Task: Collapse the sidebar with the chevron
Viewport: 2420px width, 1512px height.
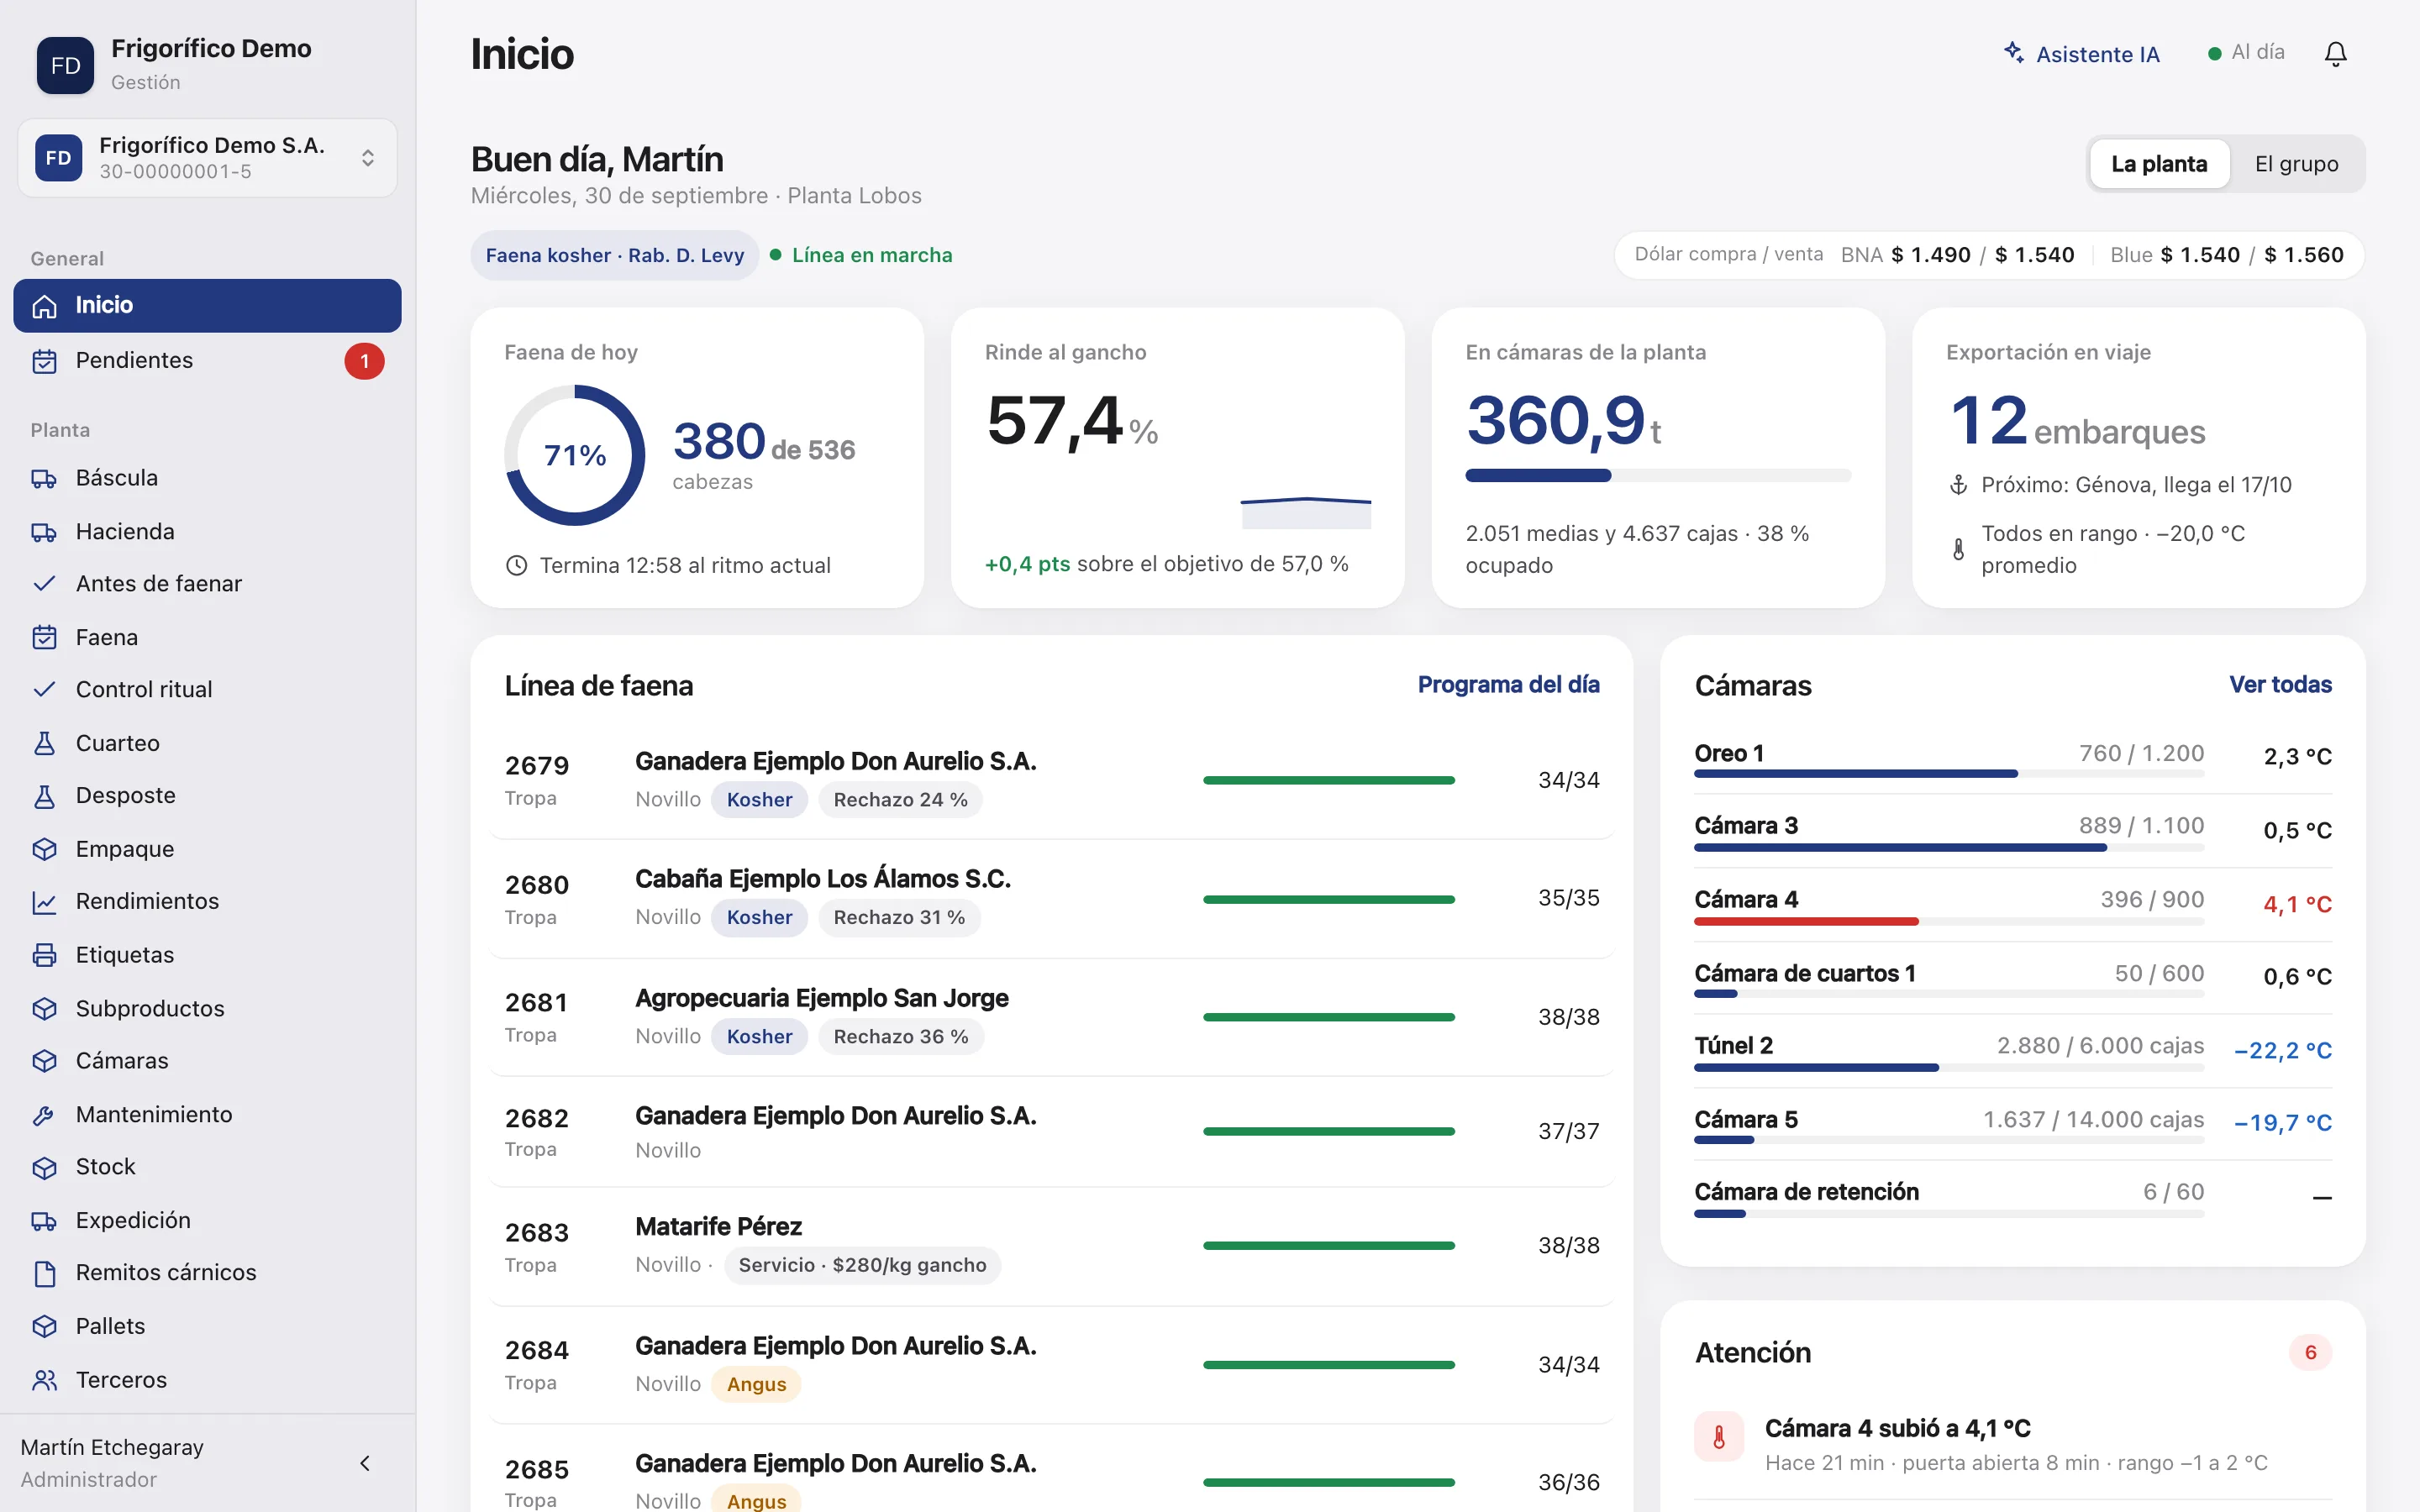Action: tap(365, 1463)
